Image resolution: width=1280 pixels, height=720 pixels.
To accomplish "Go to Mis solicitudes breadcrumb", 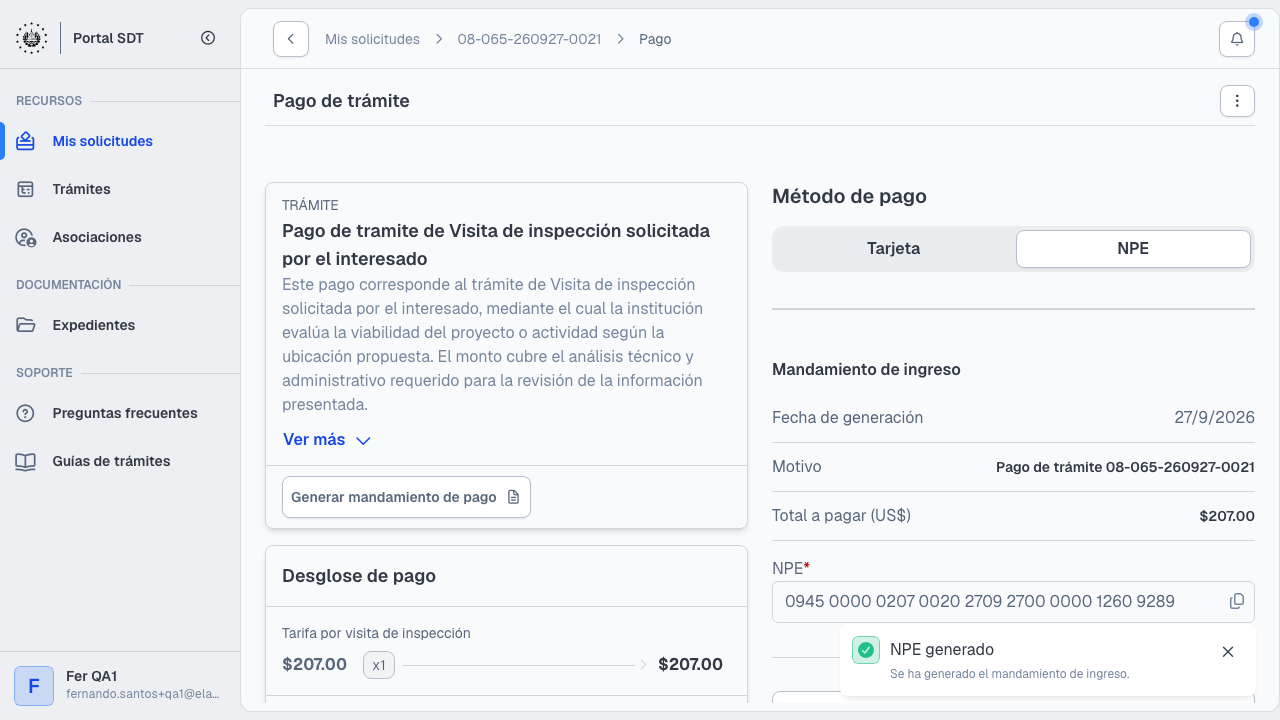I will [372, 39].
